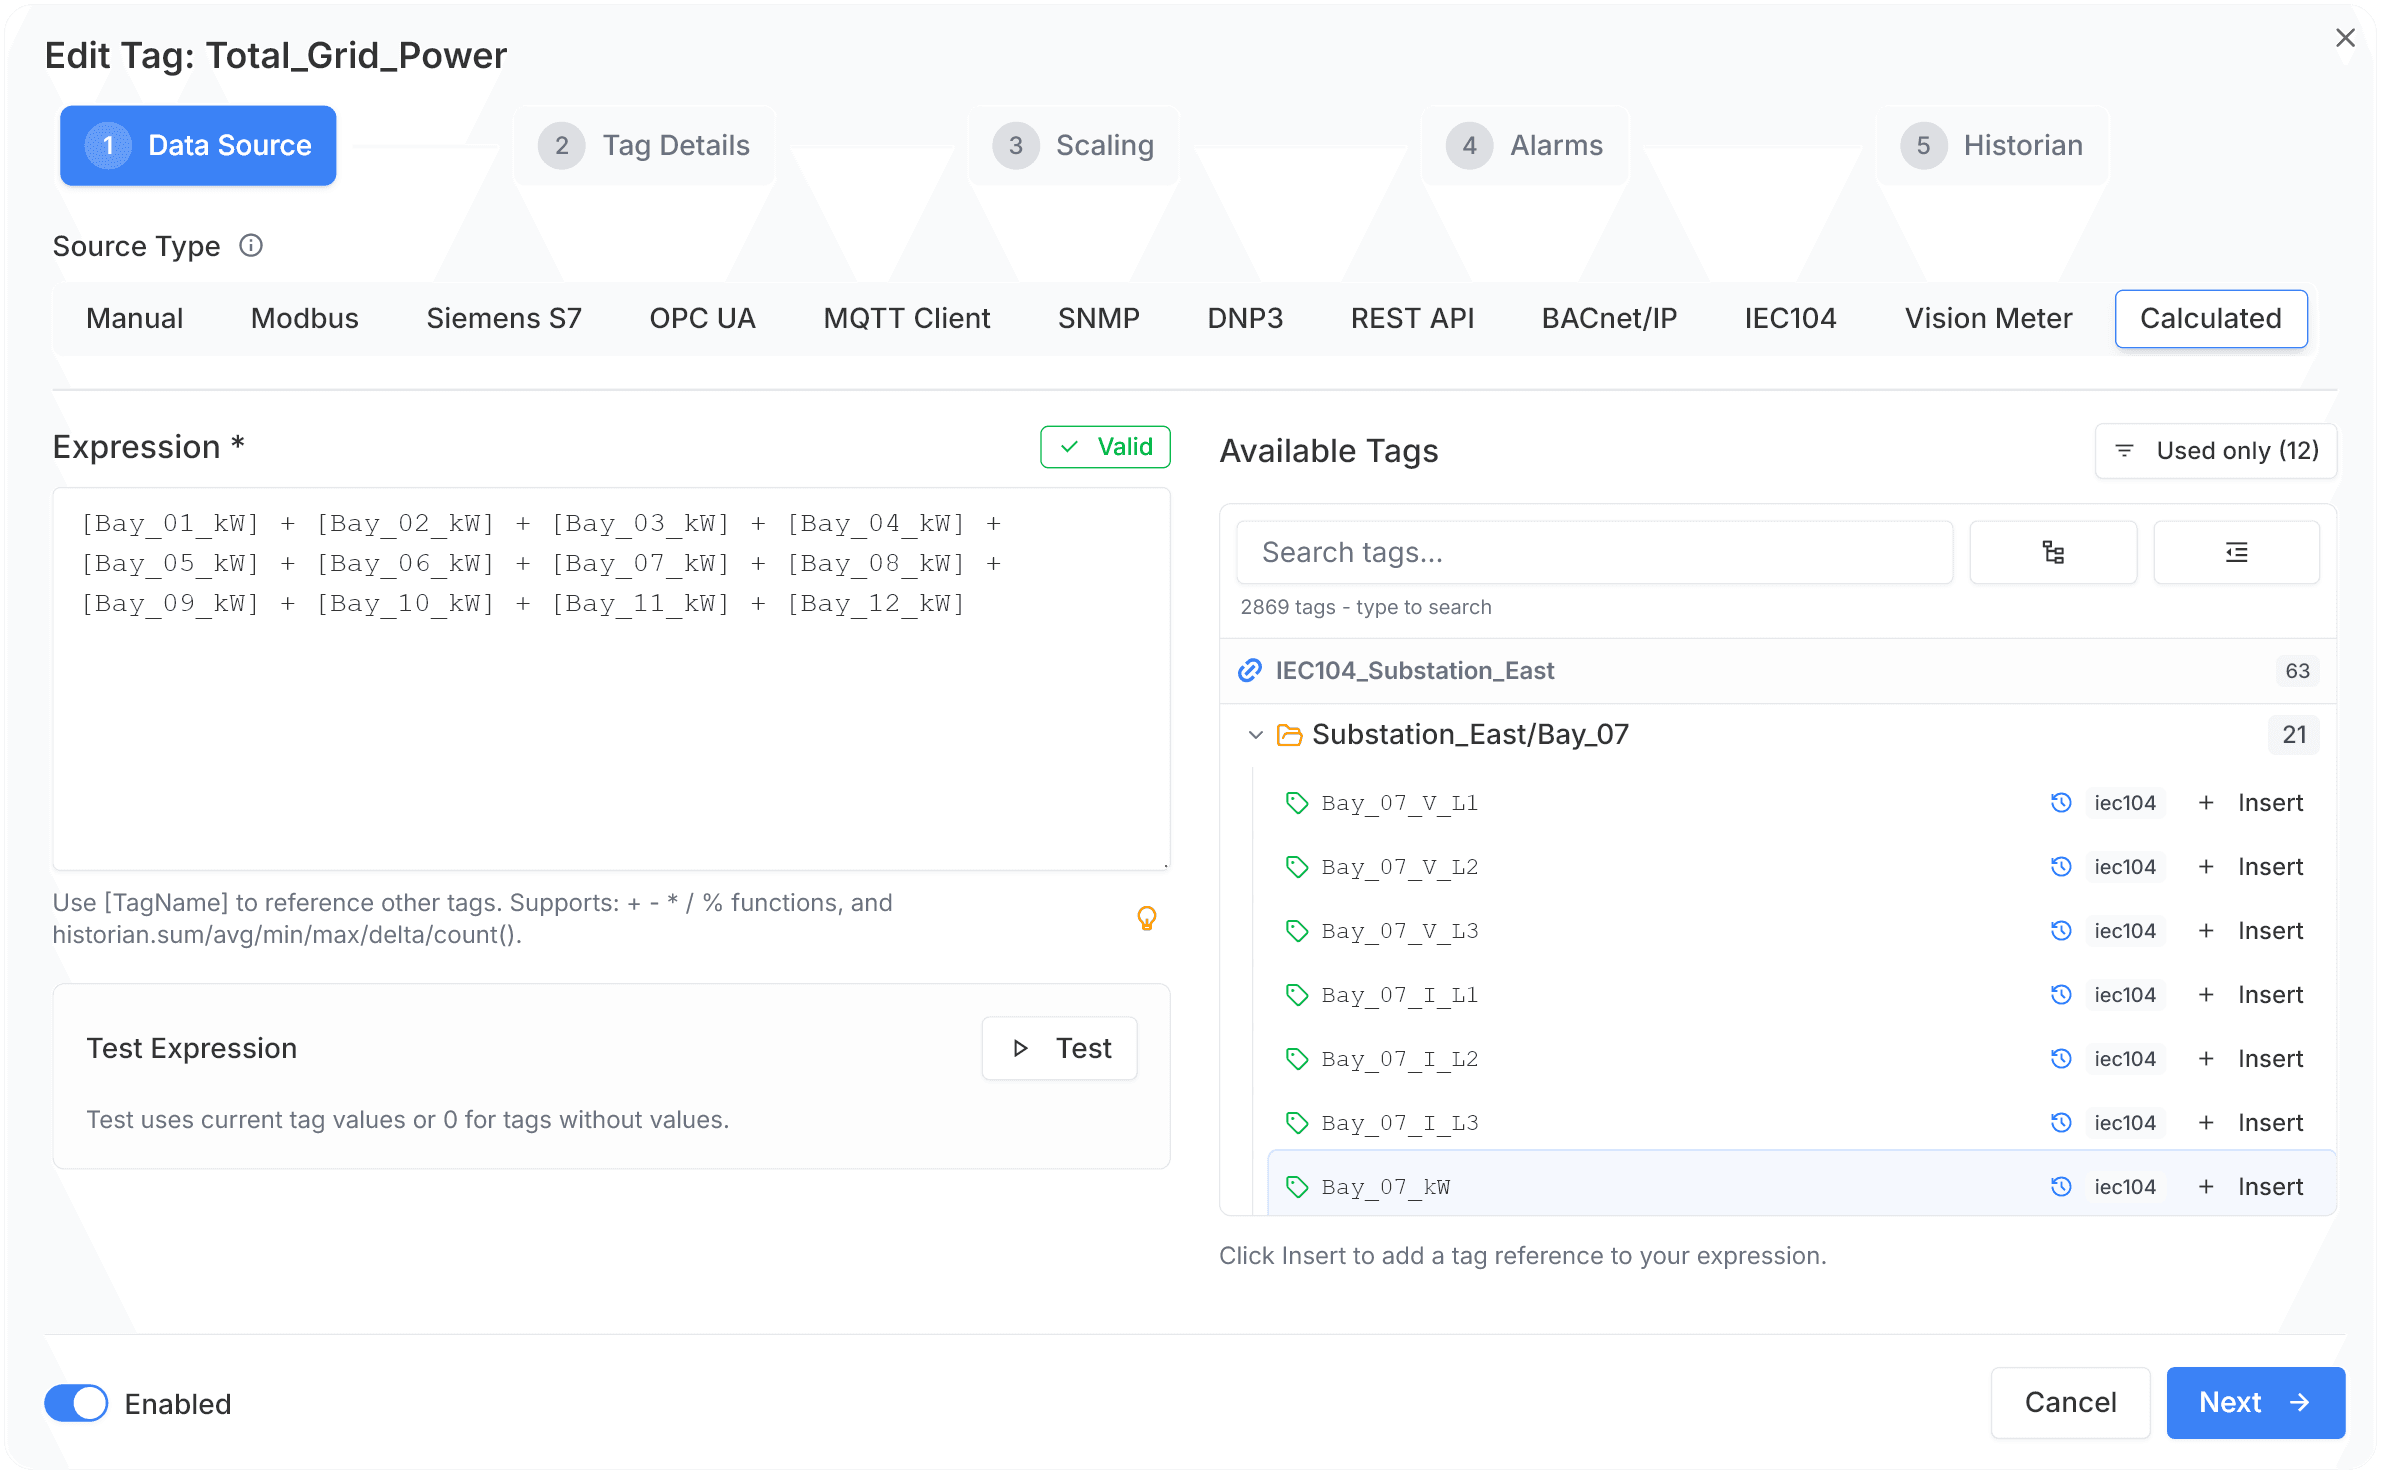Image resolution: width=2381 pixels, height=1474 pixels.
Task: Click the collapse-all list icon button
Action: pyautogui.click(x=2236, y=552)
